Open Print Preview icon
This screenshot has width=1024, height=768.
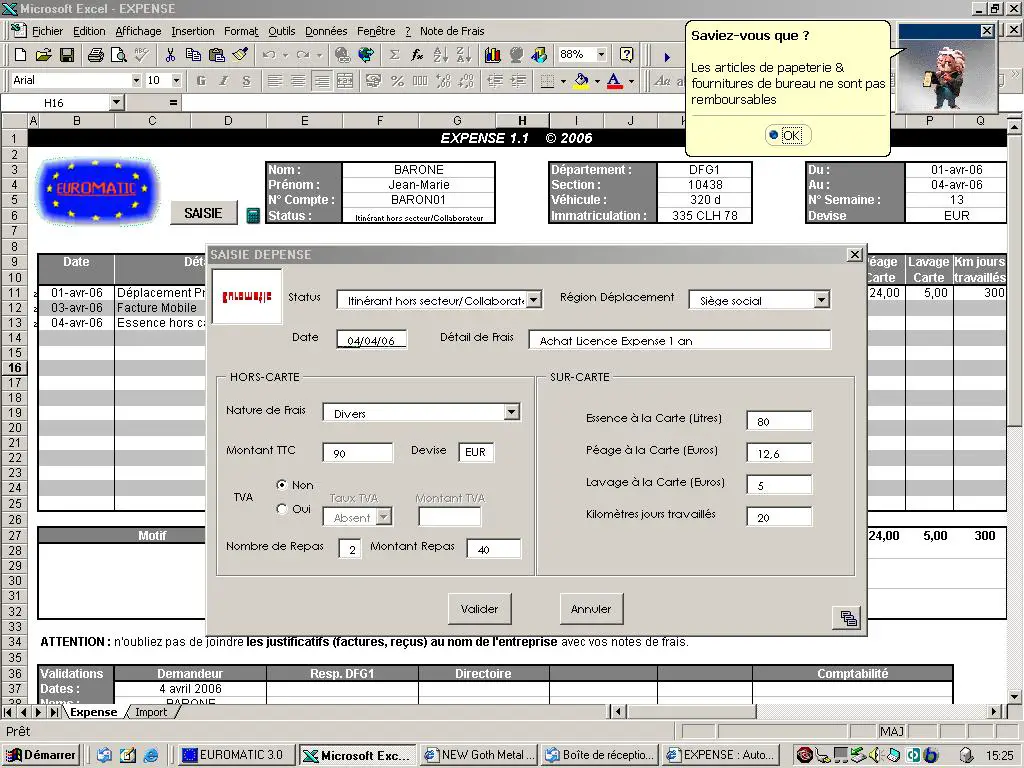click(x=118, y=56)
